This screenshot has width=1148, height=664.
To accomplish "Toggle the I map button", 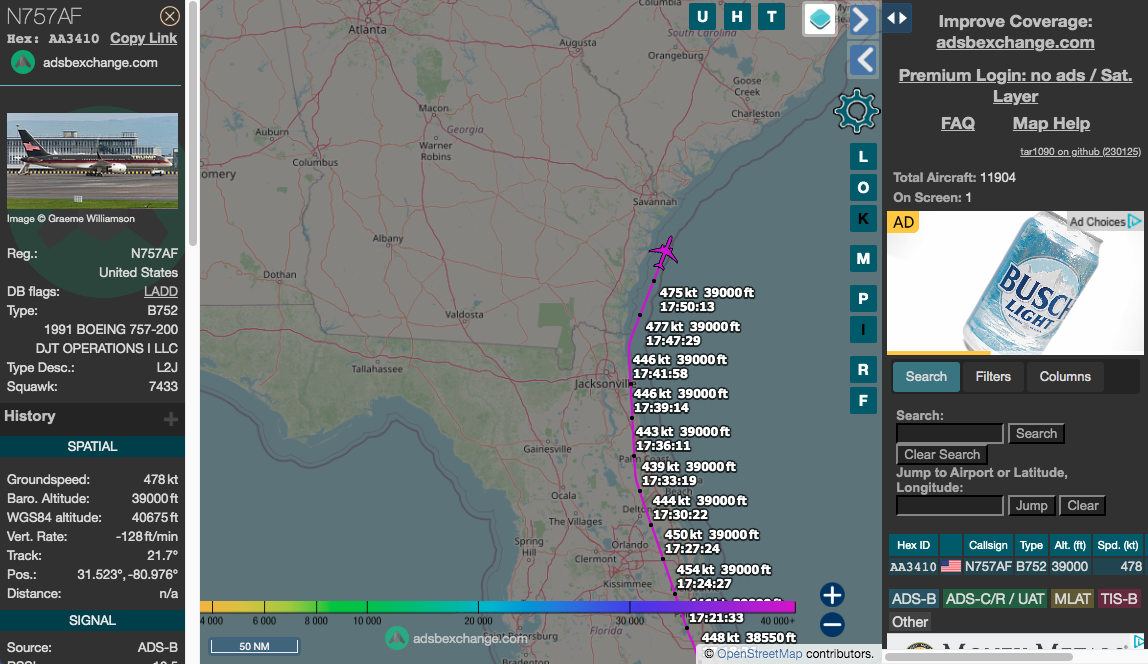I will [x=863, y=329].
